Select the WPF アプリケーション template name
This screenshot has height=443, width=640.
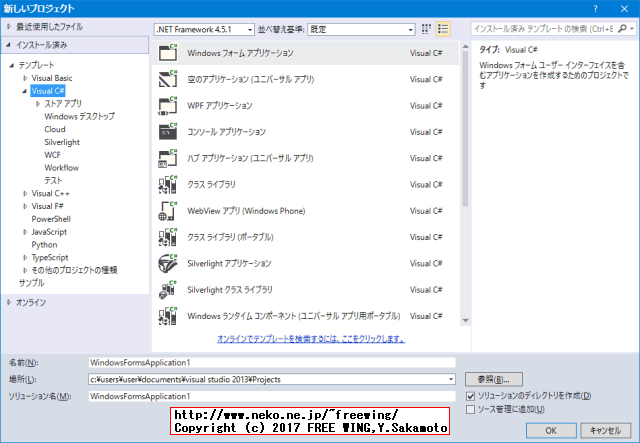[220, 105]
